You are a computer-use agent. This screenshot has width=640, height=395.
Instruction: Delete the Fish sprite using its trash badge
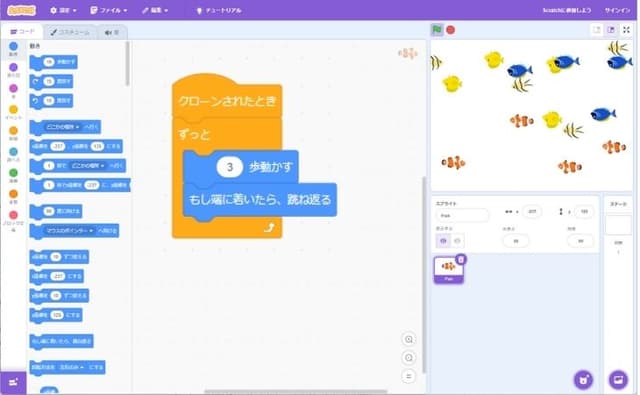461,260
